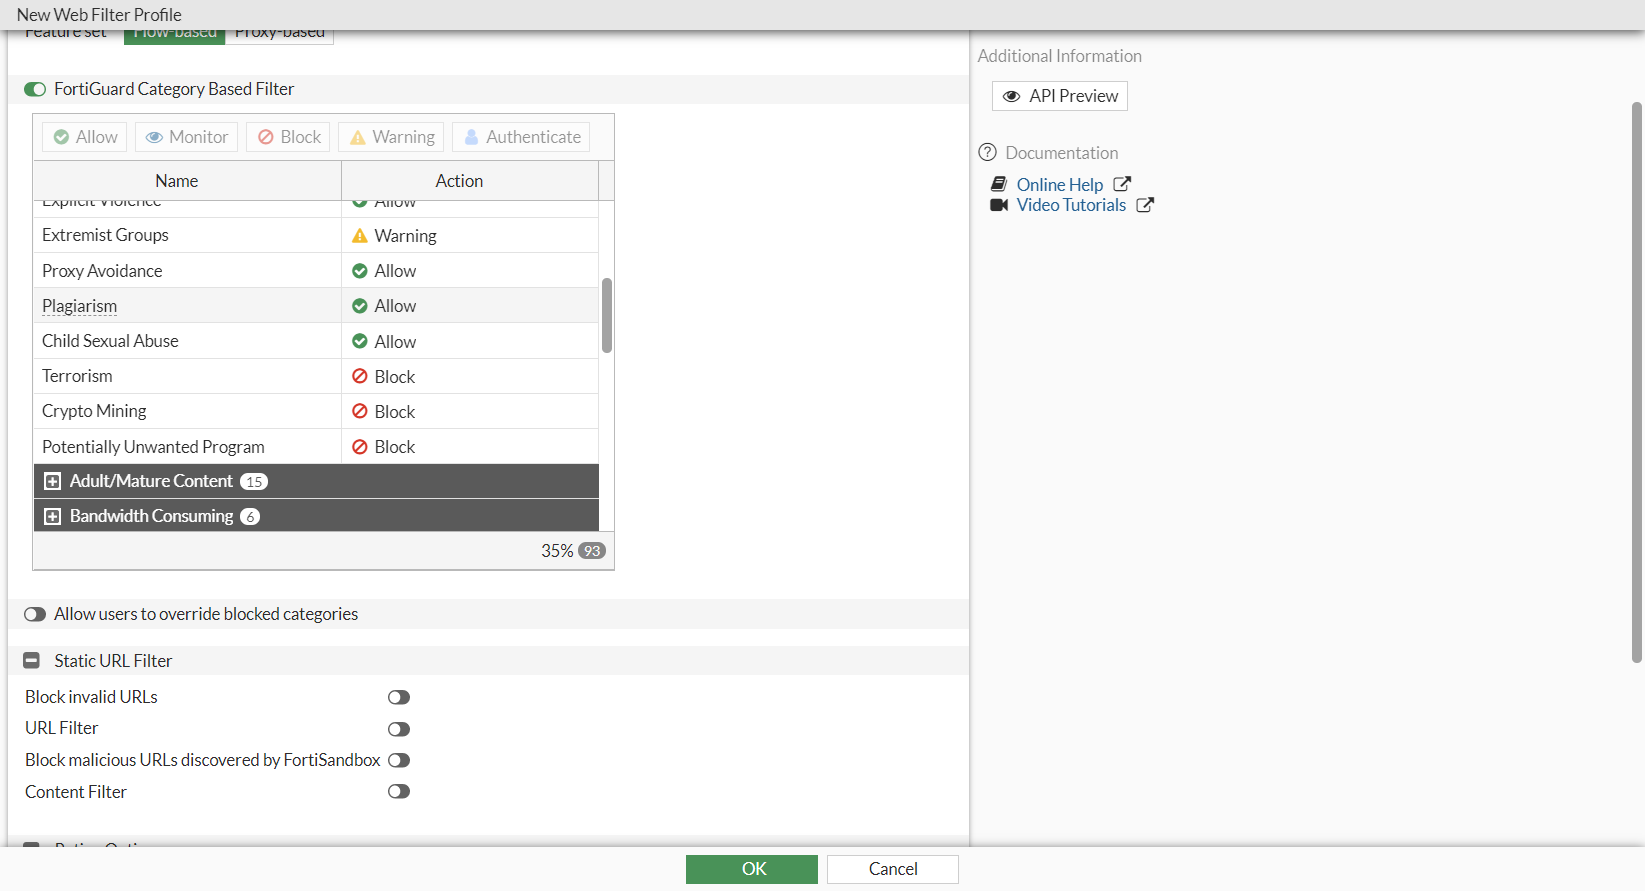Click block icon on Potentially Unwanted Program row
This screenshot has width=1645, height=891.
(x=360, y=447)
